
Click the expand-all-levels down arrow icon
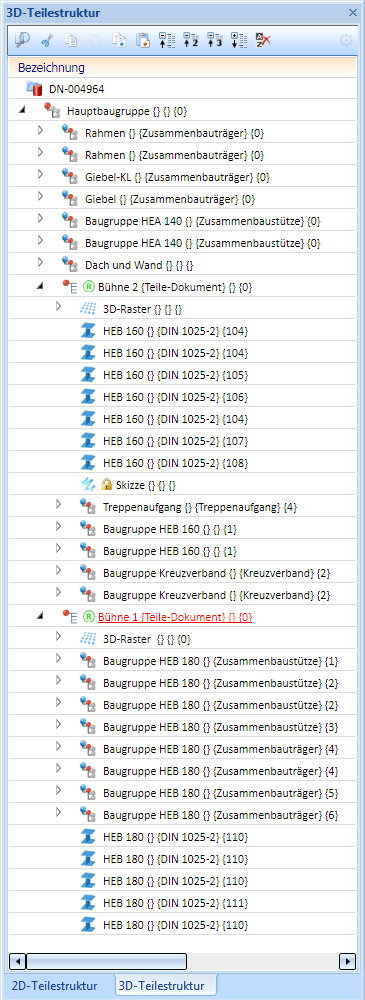click(x=238, y=41)
